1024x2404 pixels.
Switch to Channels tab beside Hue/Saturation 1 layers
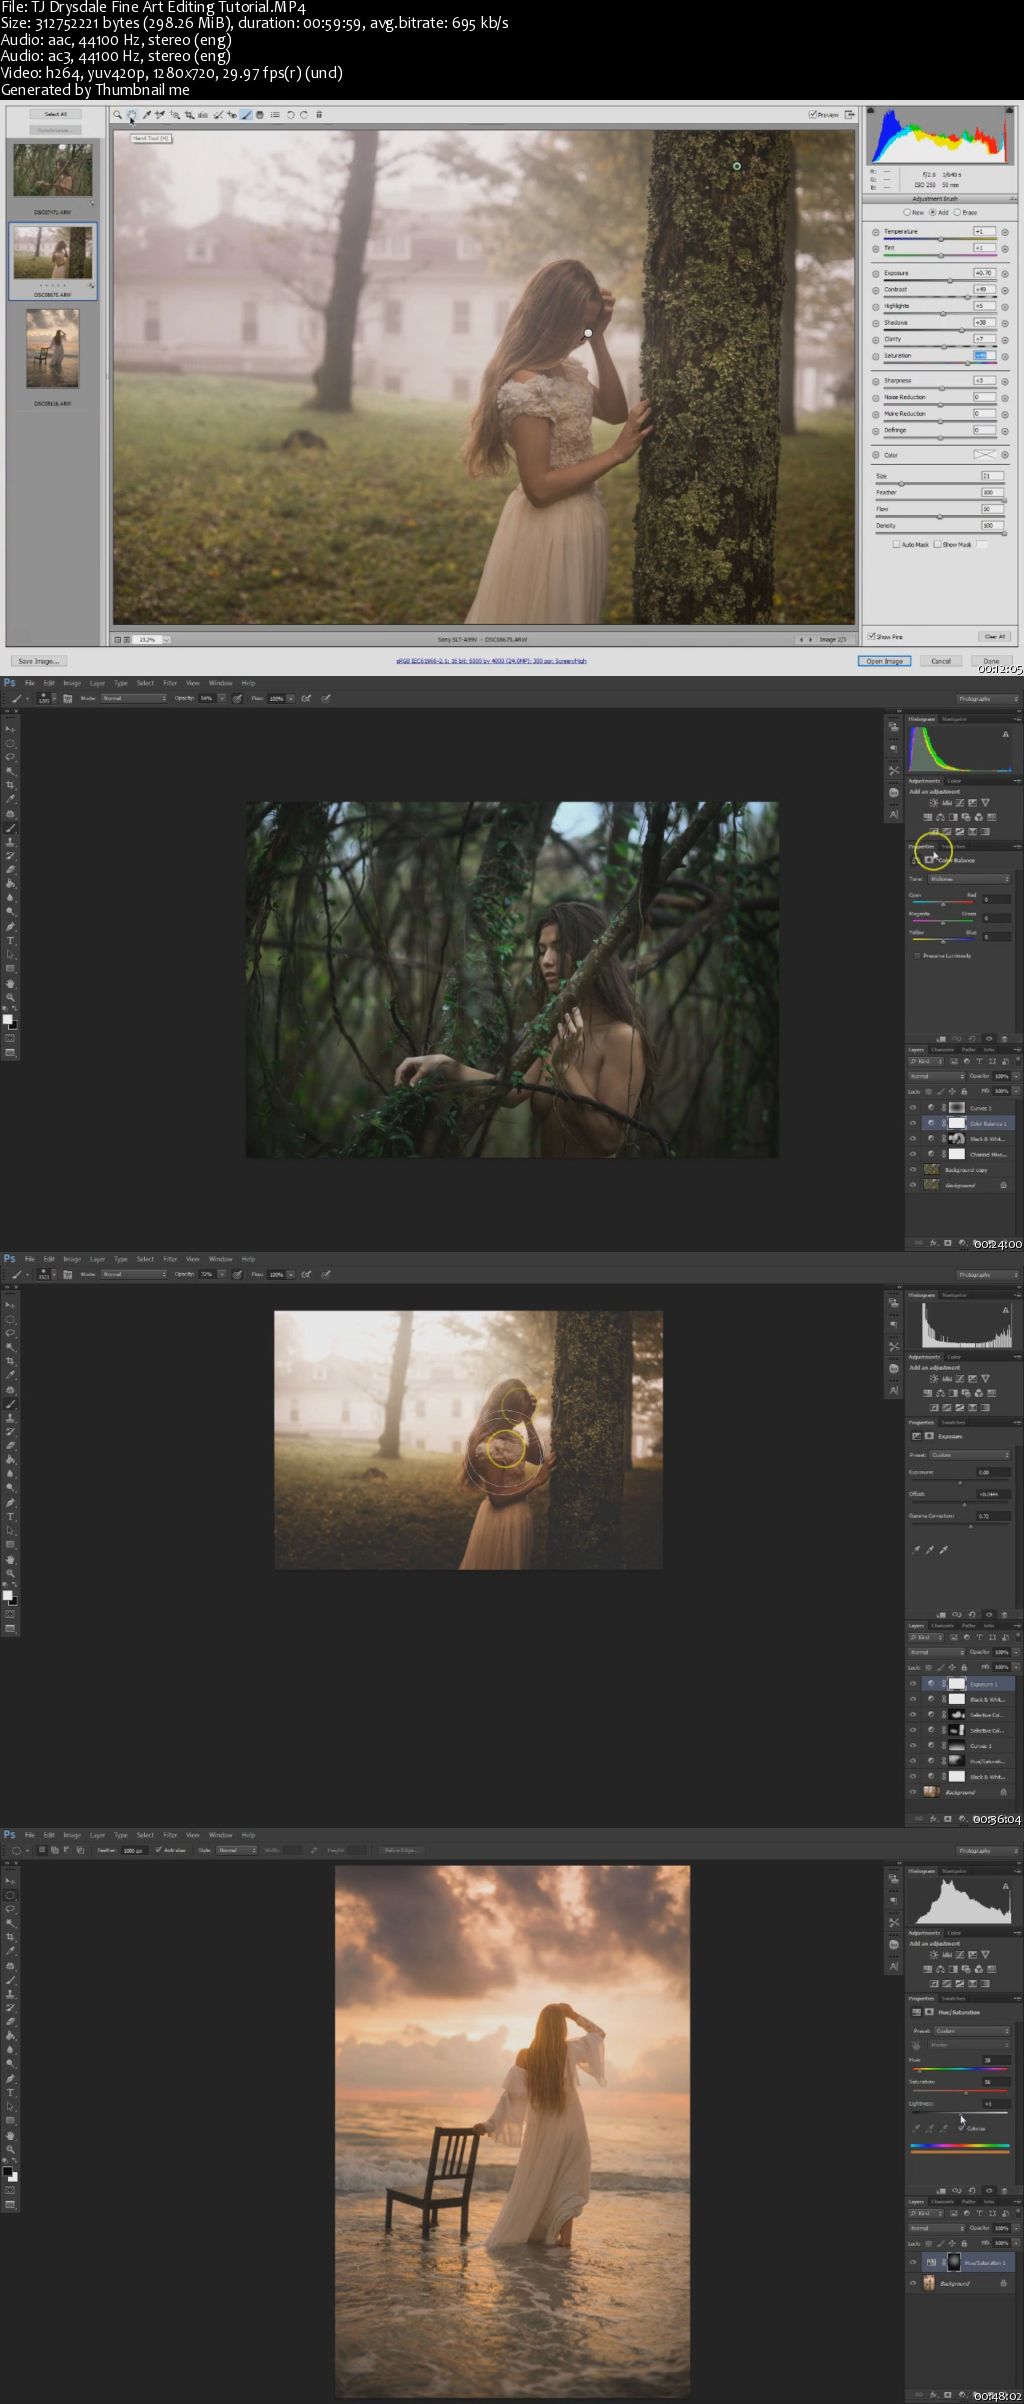pos(942,2202)
